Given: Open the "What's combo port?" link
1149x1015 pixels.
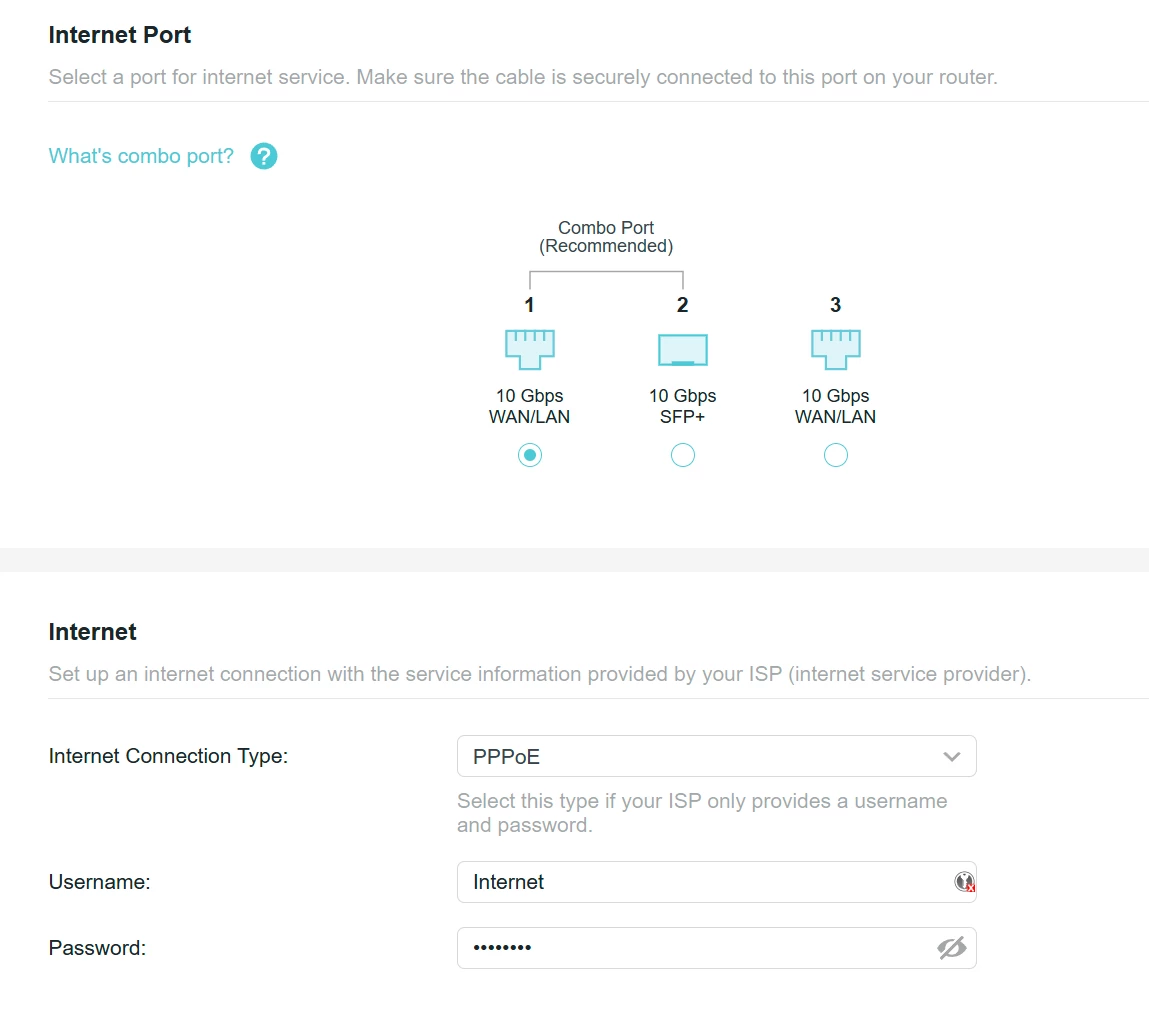Looking at the screenshot, I should [141, 156].
